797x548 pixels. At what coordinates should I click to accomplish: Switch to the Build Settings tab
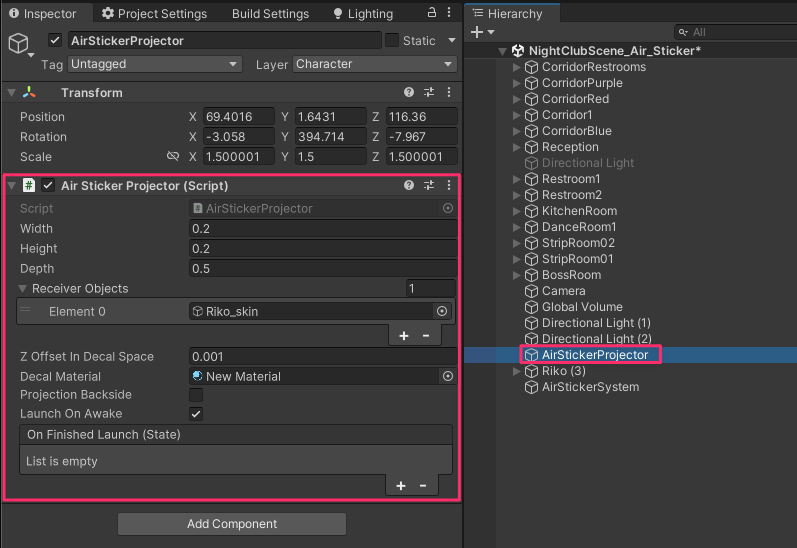pos(270,13)
